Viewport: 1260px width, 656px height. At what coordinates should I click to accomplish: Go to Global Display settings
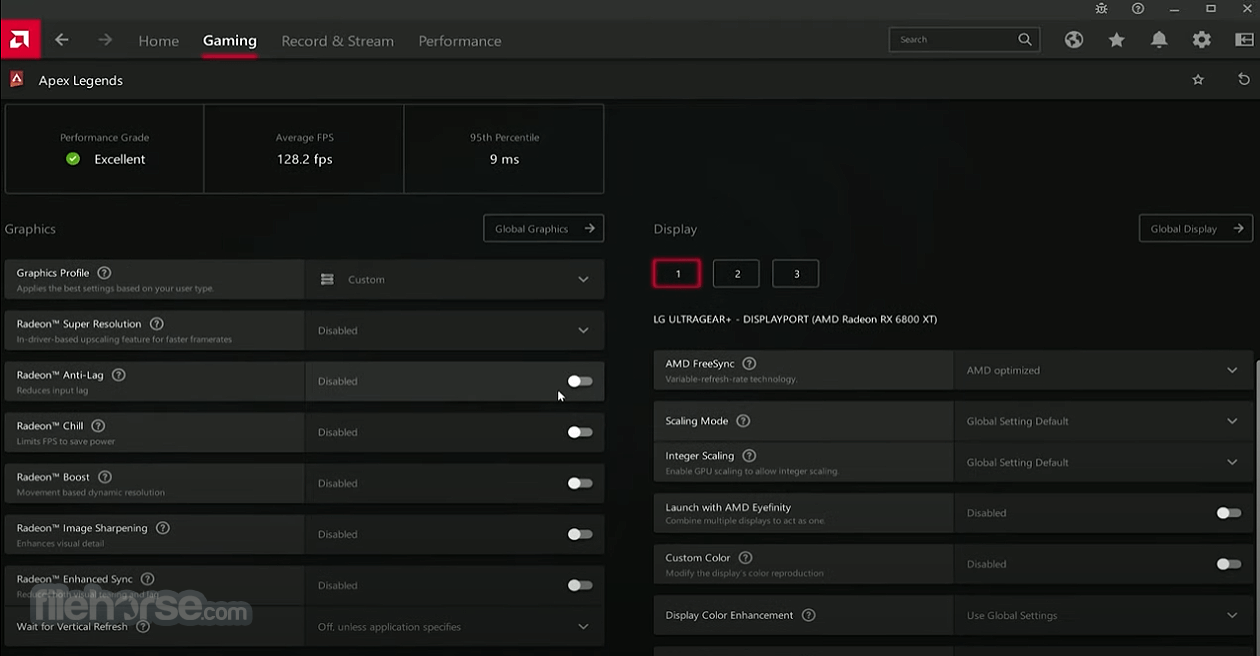pyautogui.click(x=1196, y=228)
